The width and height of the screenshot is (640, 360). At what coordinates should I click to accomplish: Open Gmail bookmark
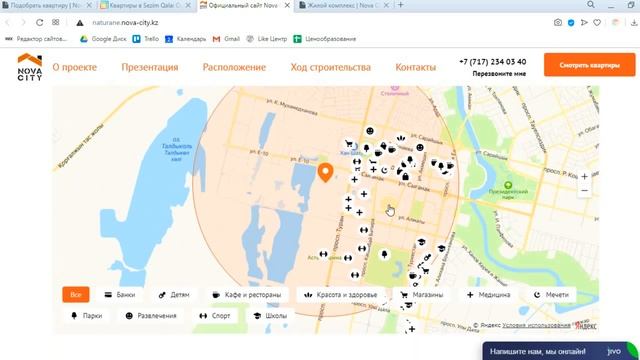[x=227, y=39]
